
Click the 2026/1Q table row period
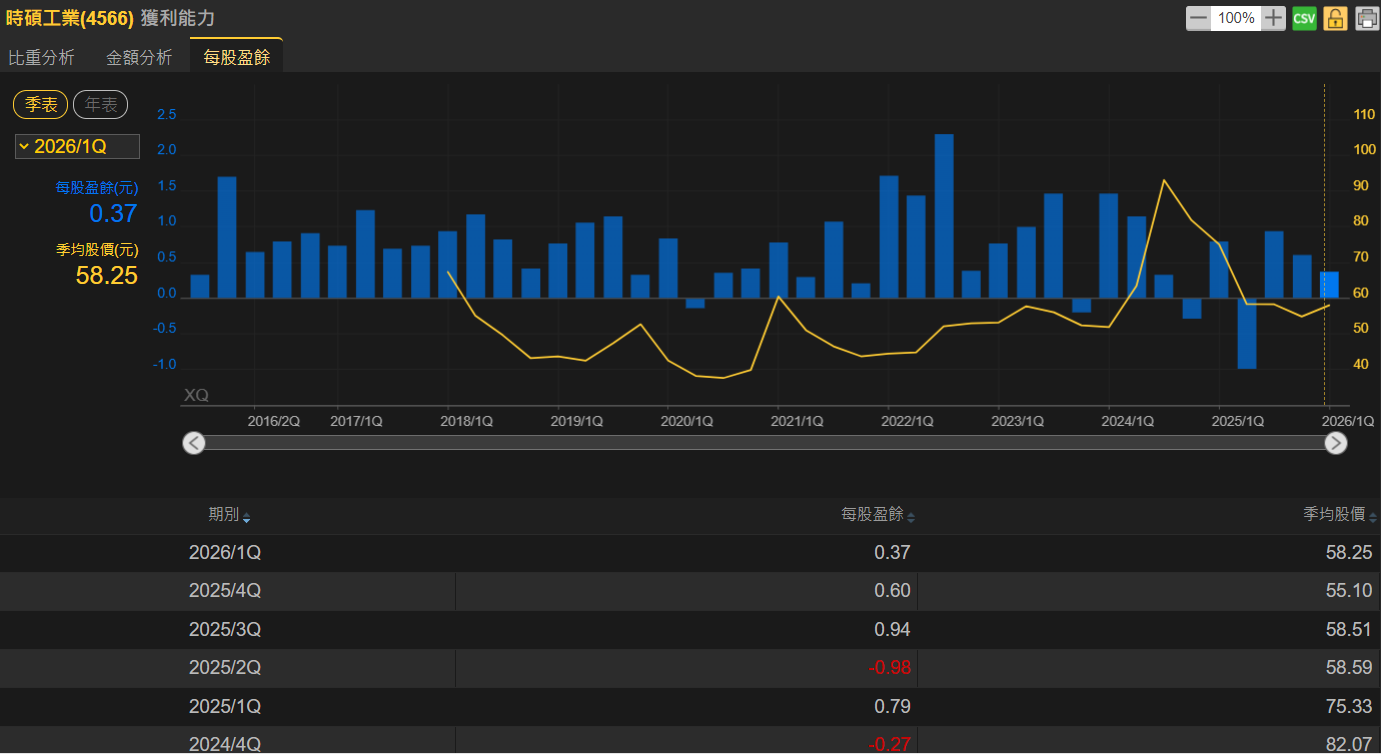coord(225,552)
